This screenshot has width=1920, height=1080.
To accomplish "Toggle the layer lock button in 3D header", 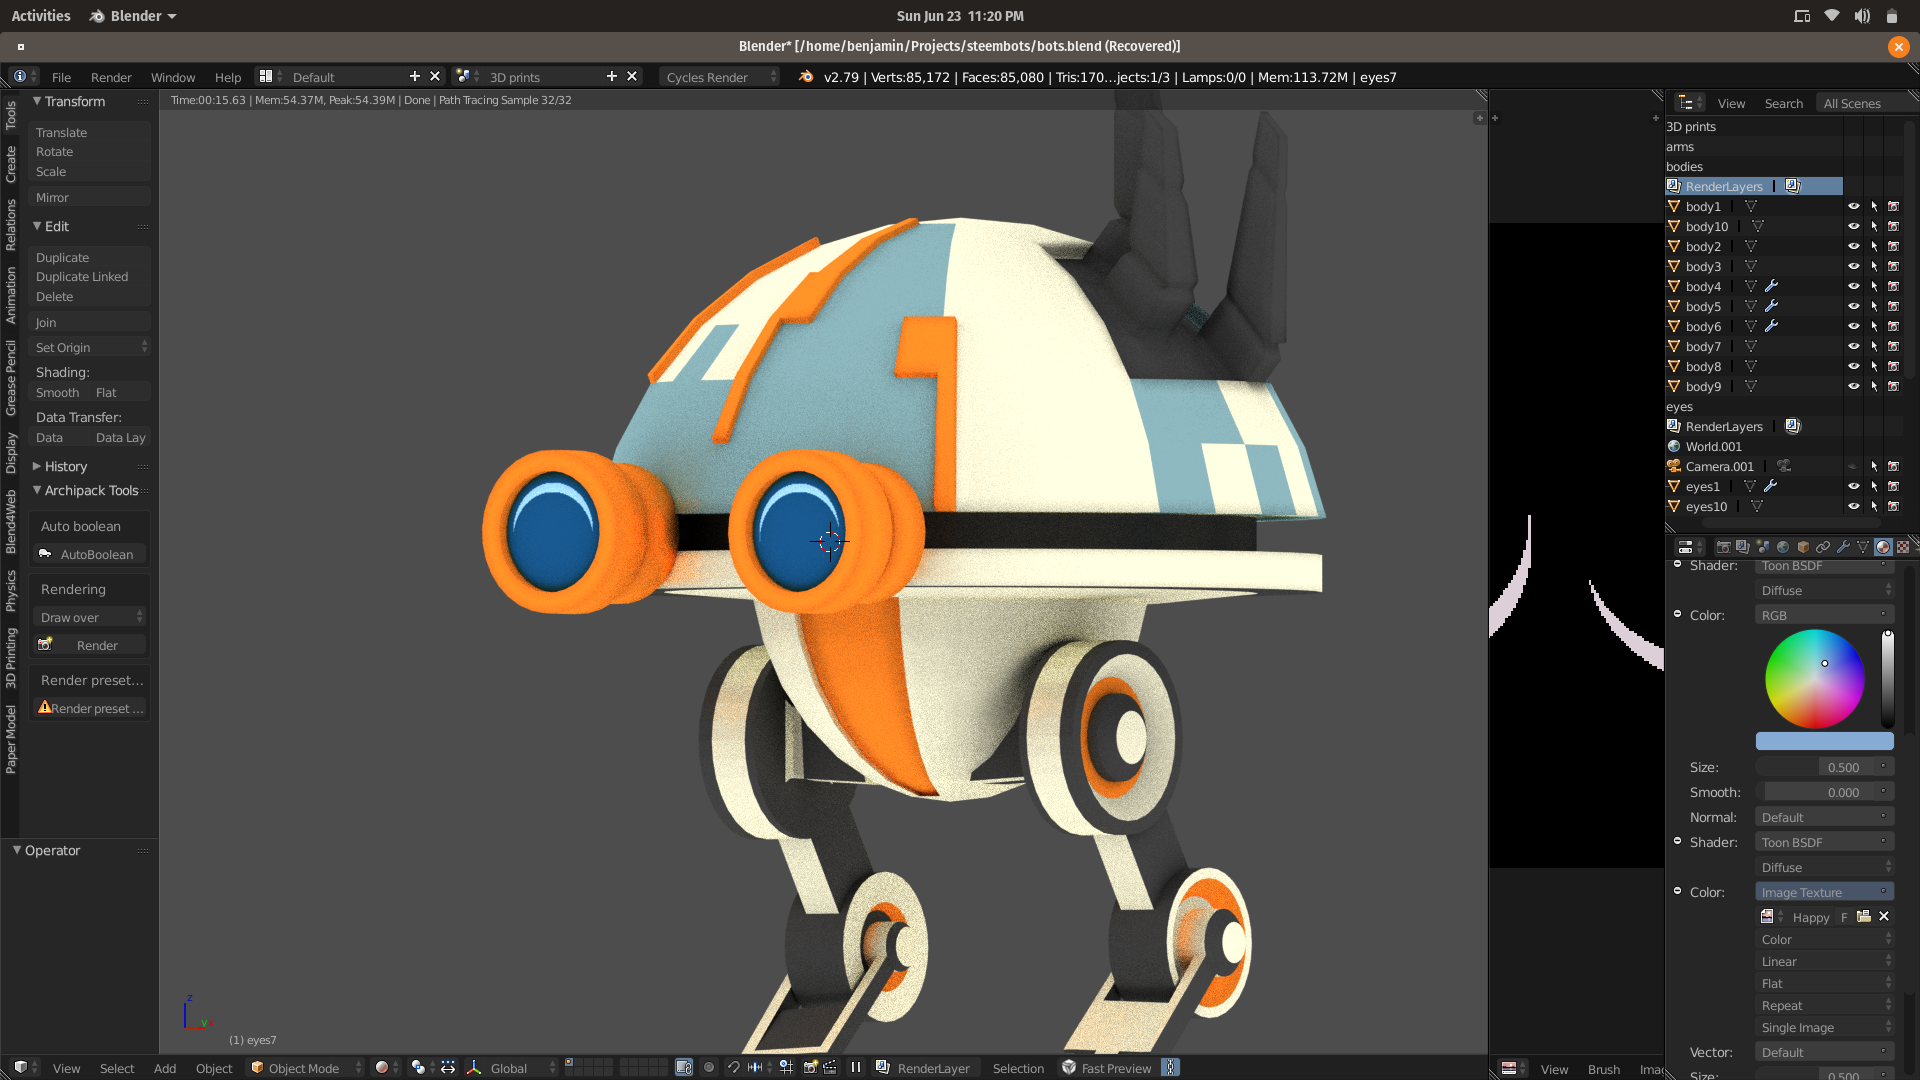I will (x=684, y=1068).
